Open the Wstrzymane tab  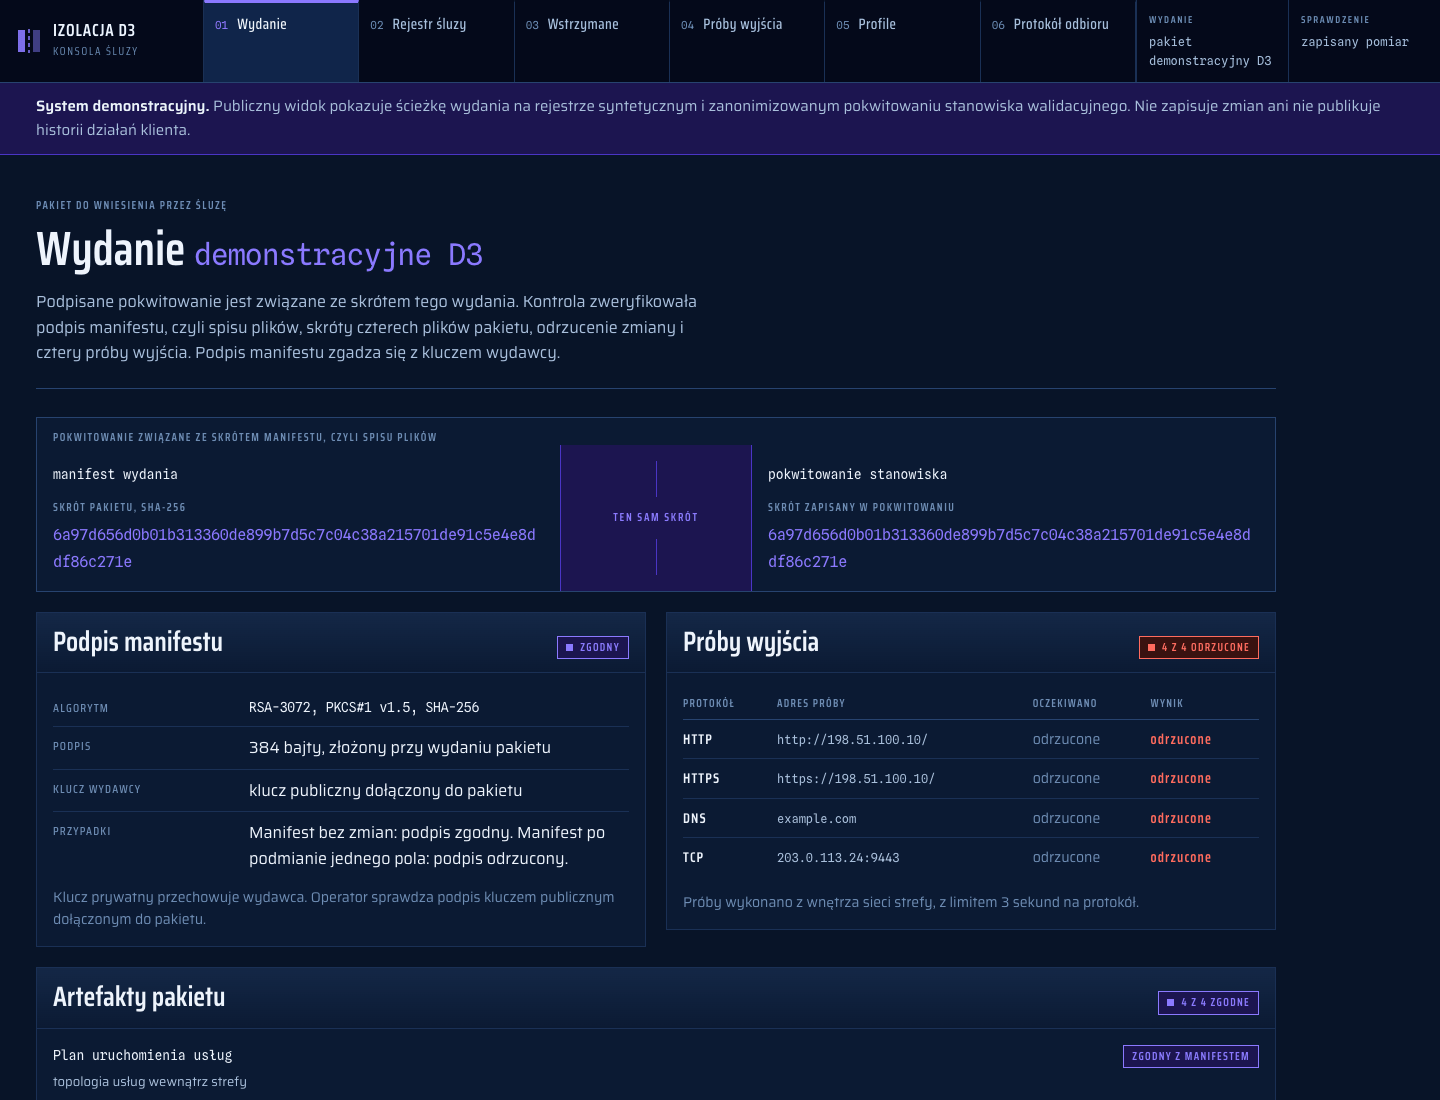tap(592, 41)
